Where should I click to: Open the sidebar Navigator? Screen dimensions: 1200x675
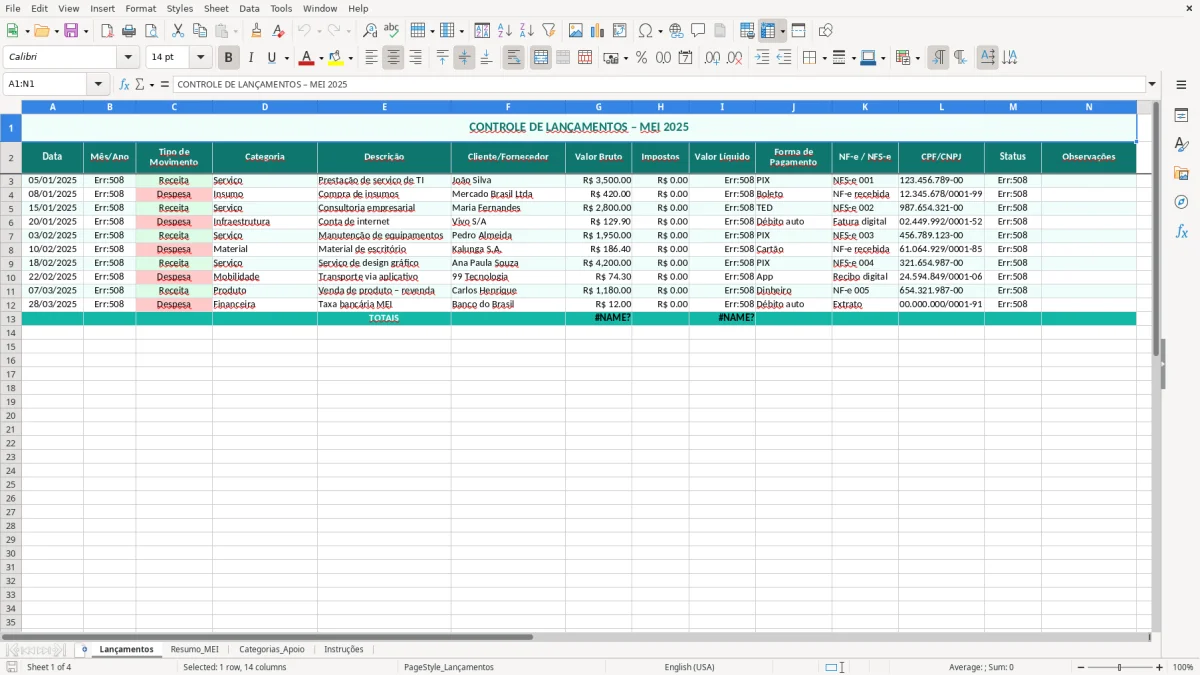click(x=1181, y=202)
